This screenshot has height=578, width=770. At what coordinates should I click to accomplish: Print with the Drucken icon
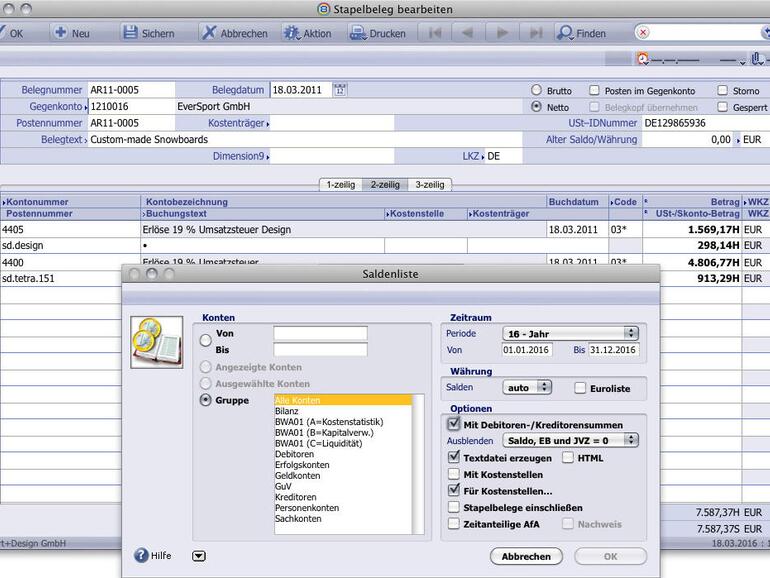click(x=358, y=33)
